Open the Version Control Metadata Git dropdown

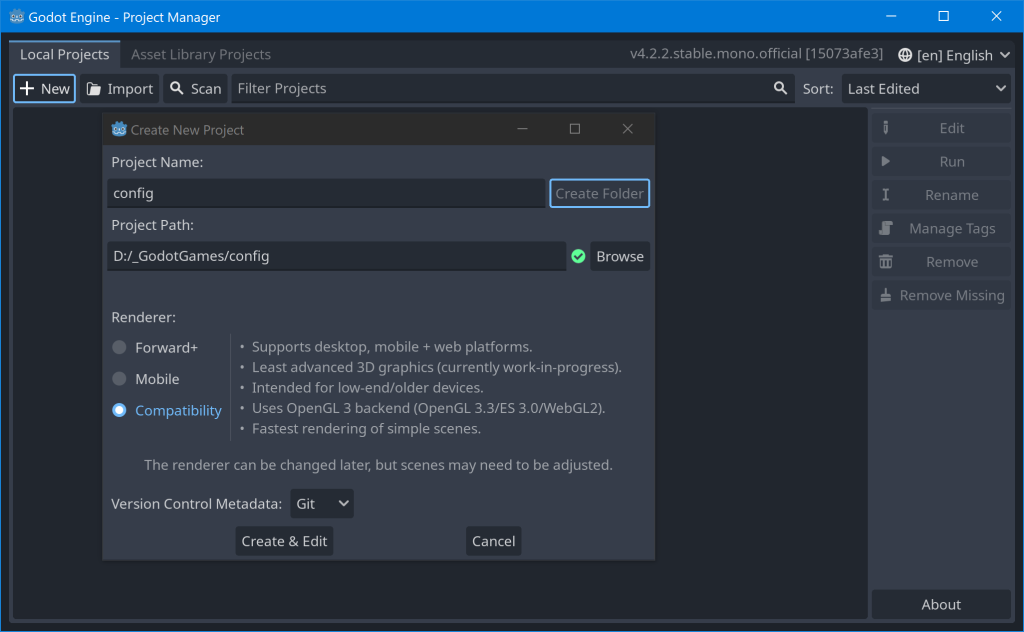321,504
